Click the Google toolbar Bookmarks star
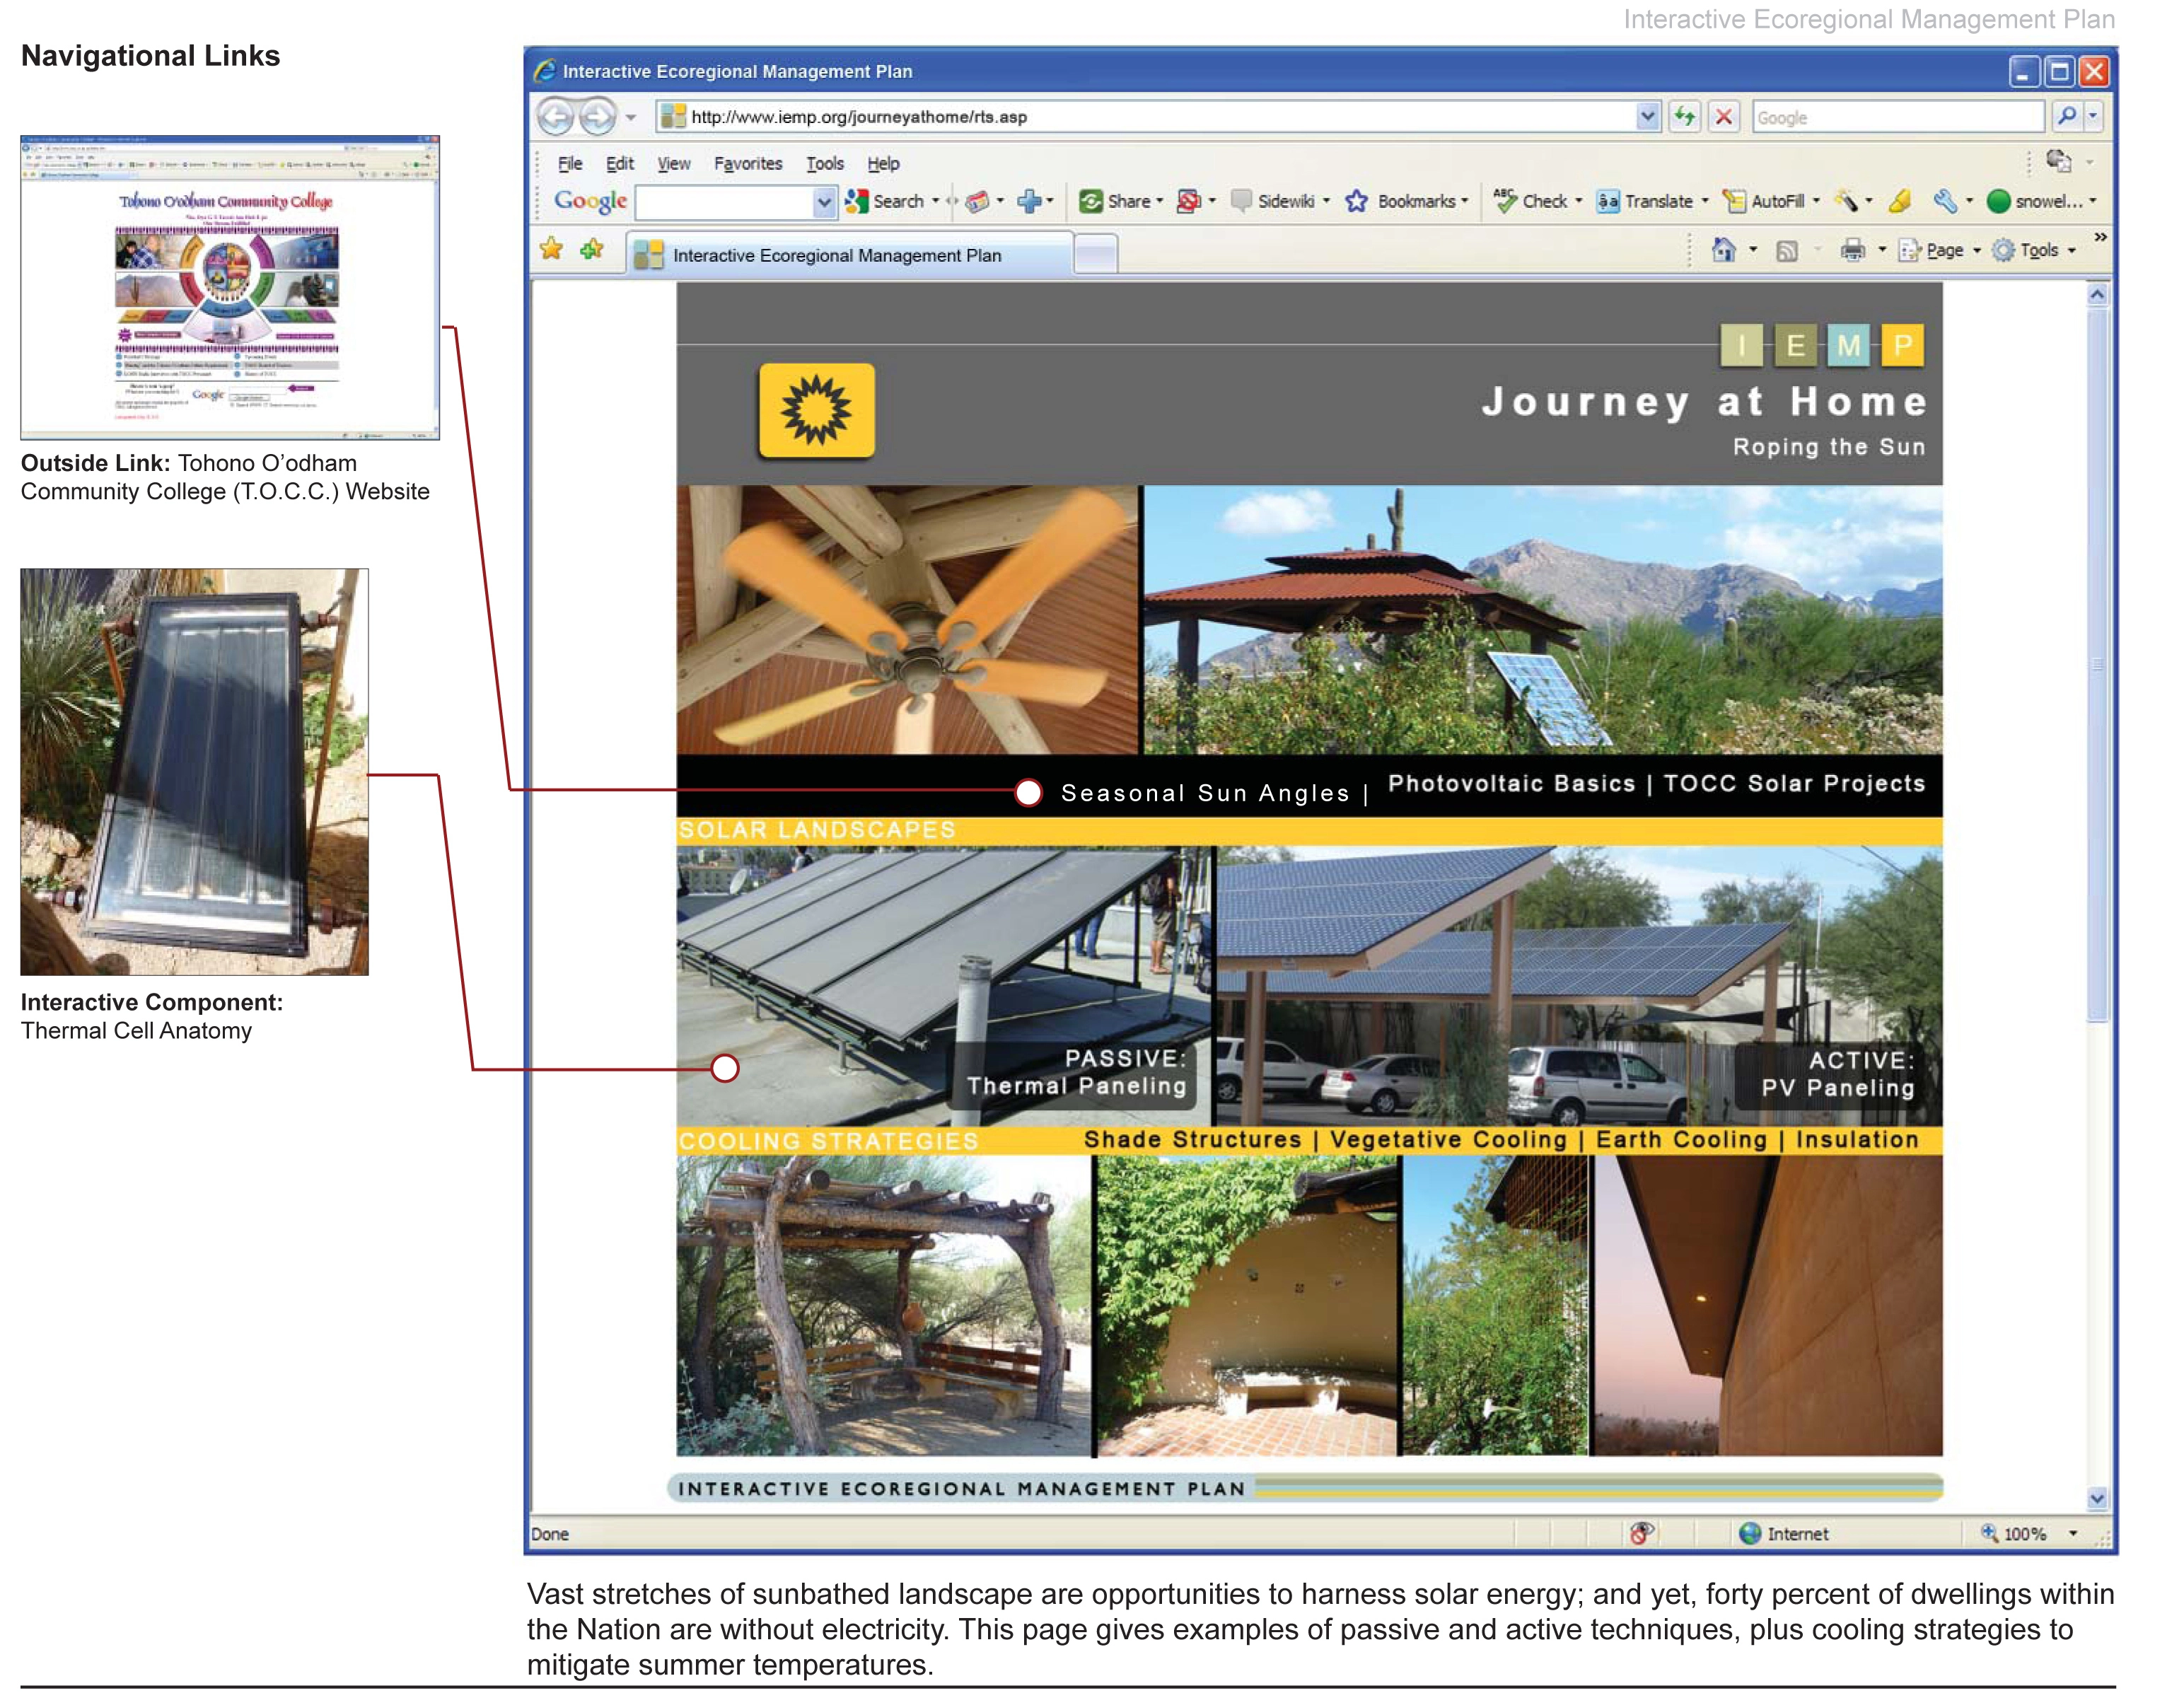This screenshot has height=1693, width=2184. click(x=1356, y=201)
